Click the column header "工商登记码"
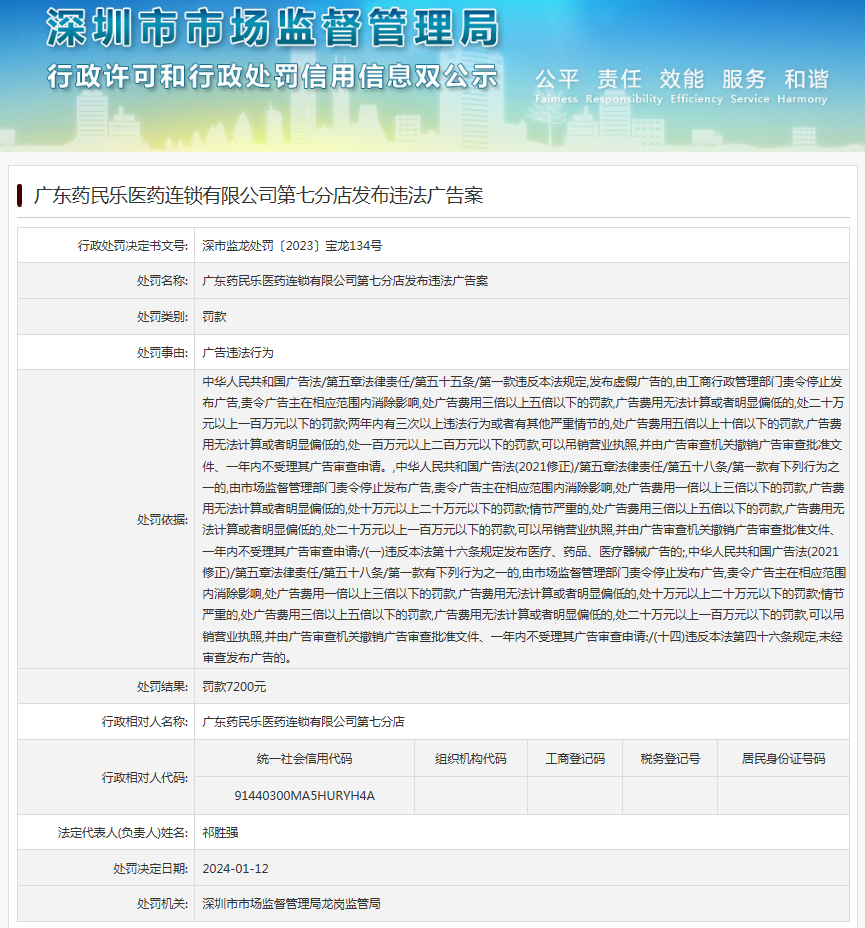Viewport: 865px width, 928px height. (575, 759)
